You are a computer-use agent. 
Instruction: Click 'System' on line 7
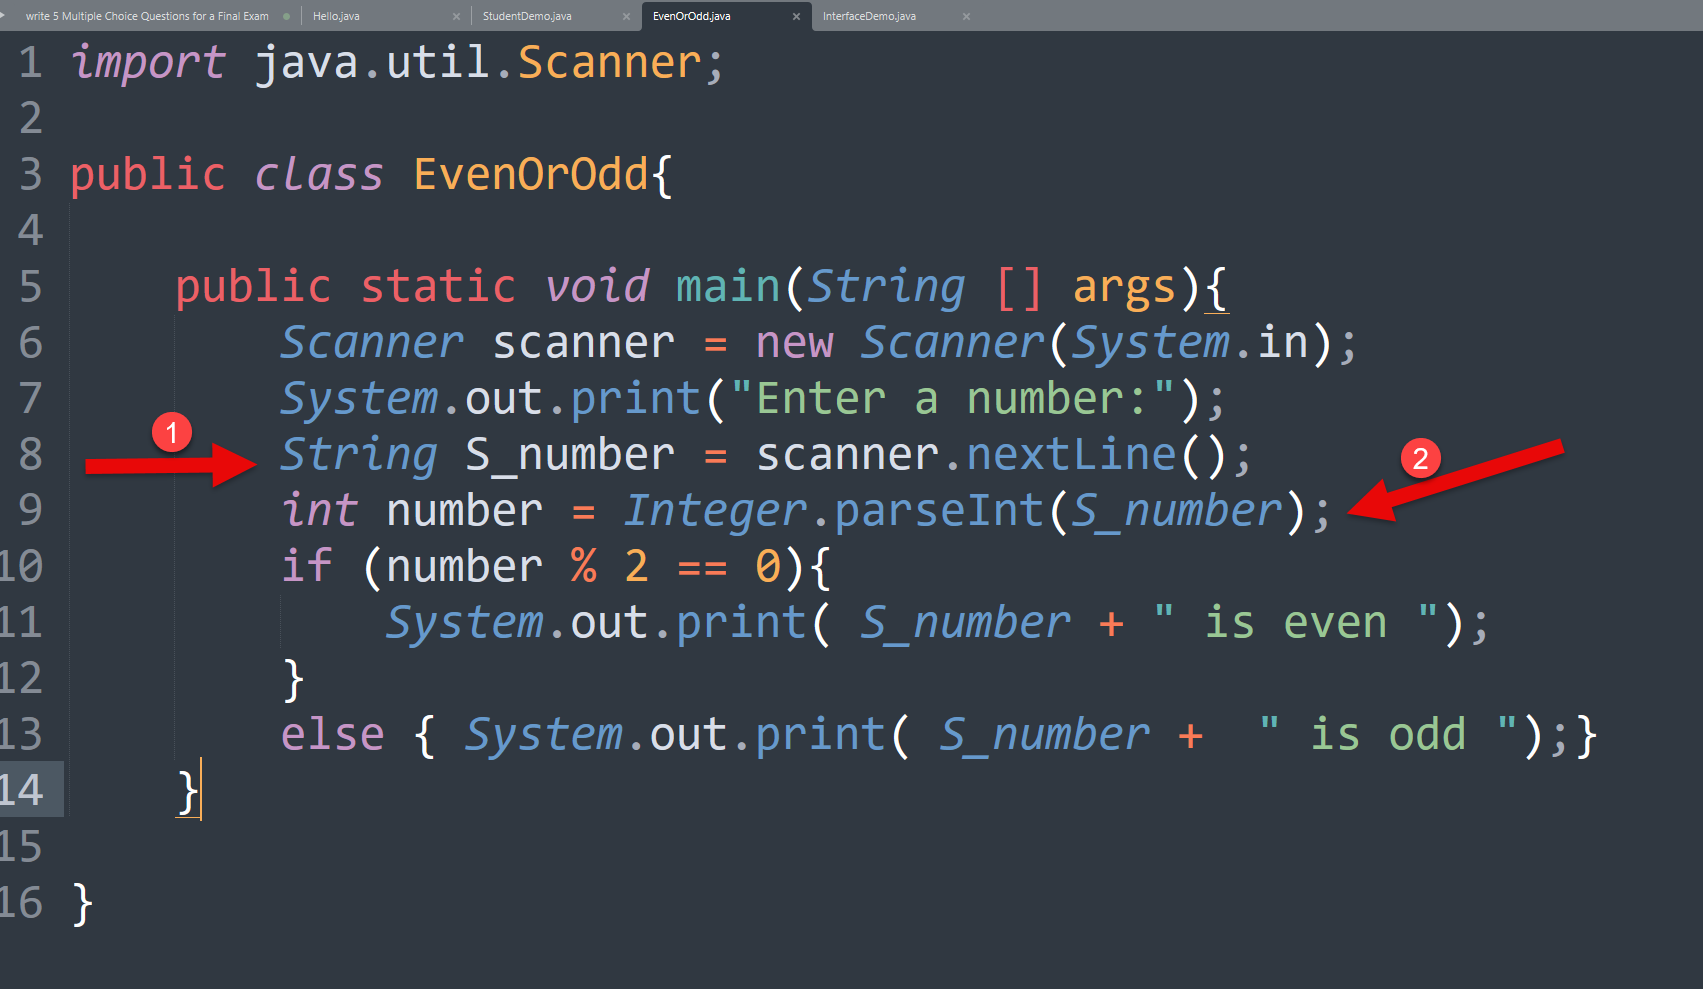(x=359, y=399)
